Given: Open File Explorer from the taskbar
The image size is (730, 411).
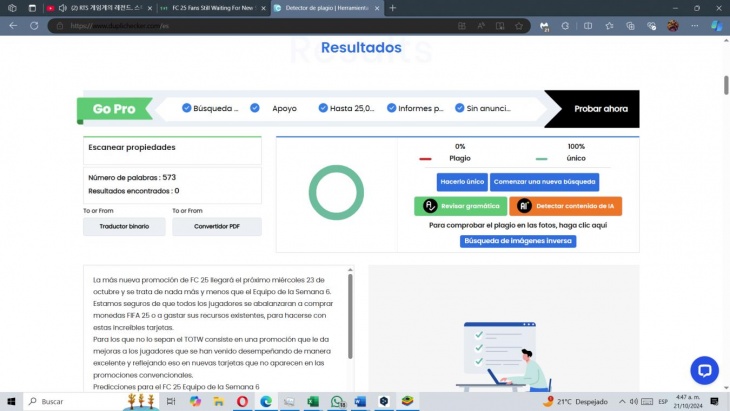Looking at the screenshot, I should pyautogui.click(x=218, y=401).
